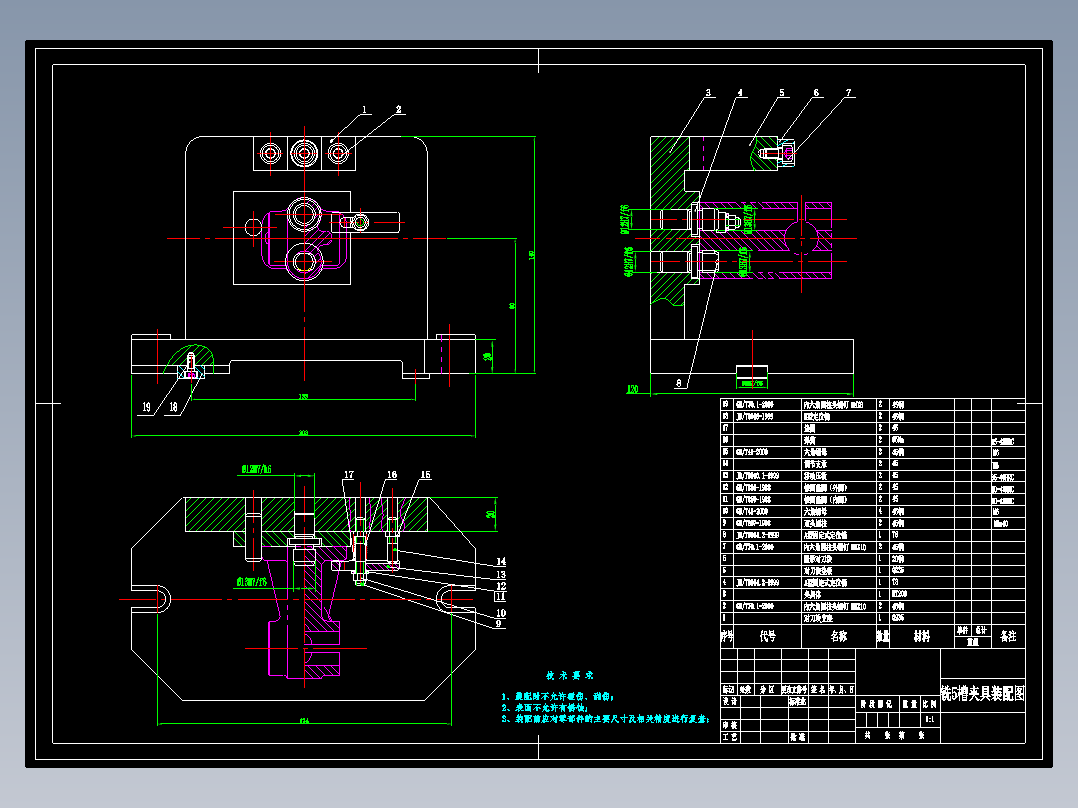Pick part balloon number 13
Screen dimensions: 1078x808
(500, 574)
